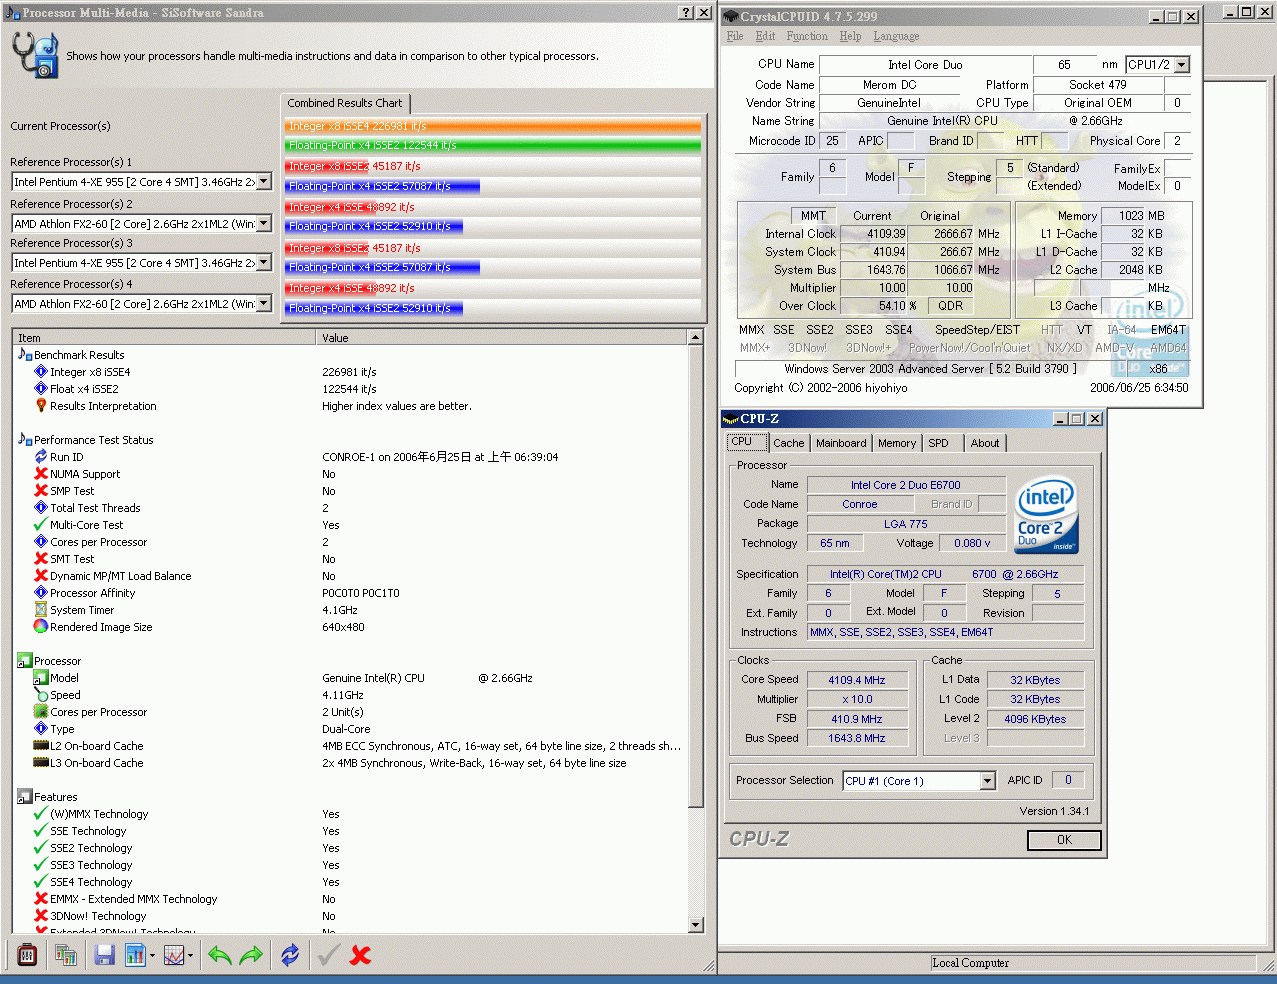Click the Rendered Image Size color icon

coord(41,627)
